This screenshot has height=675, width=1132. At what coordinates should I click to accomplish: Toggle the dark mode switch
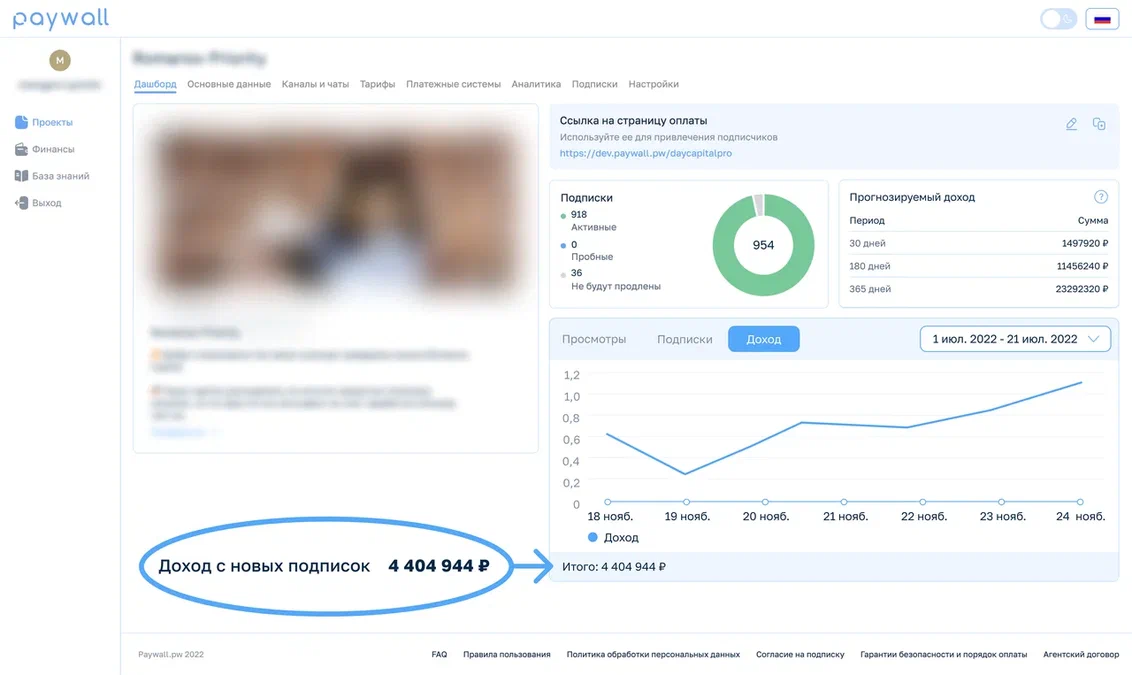tap(1058, 19)
